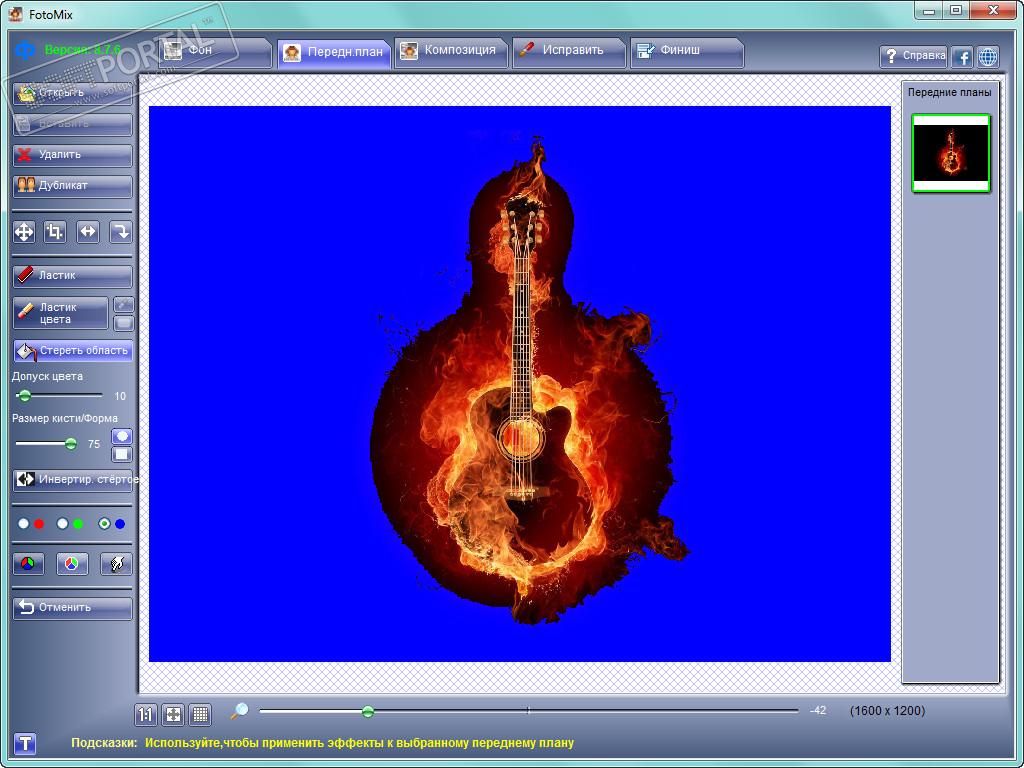Delete the foreground with Удалить

point(72,155)
